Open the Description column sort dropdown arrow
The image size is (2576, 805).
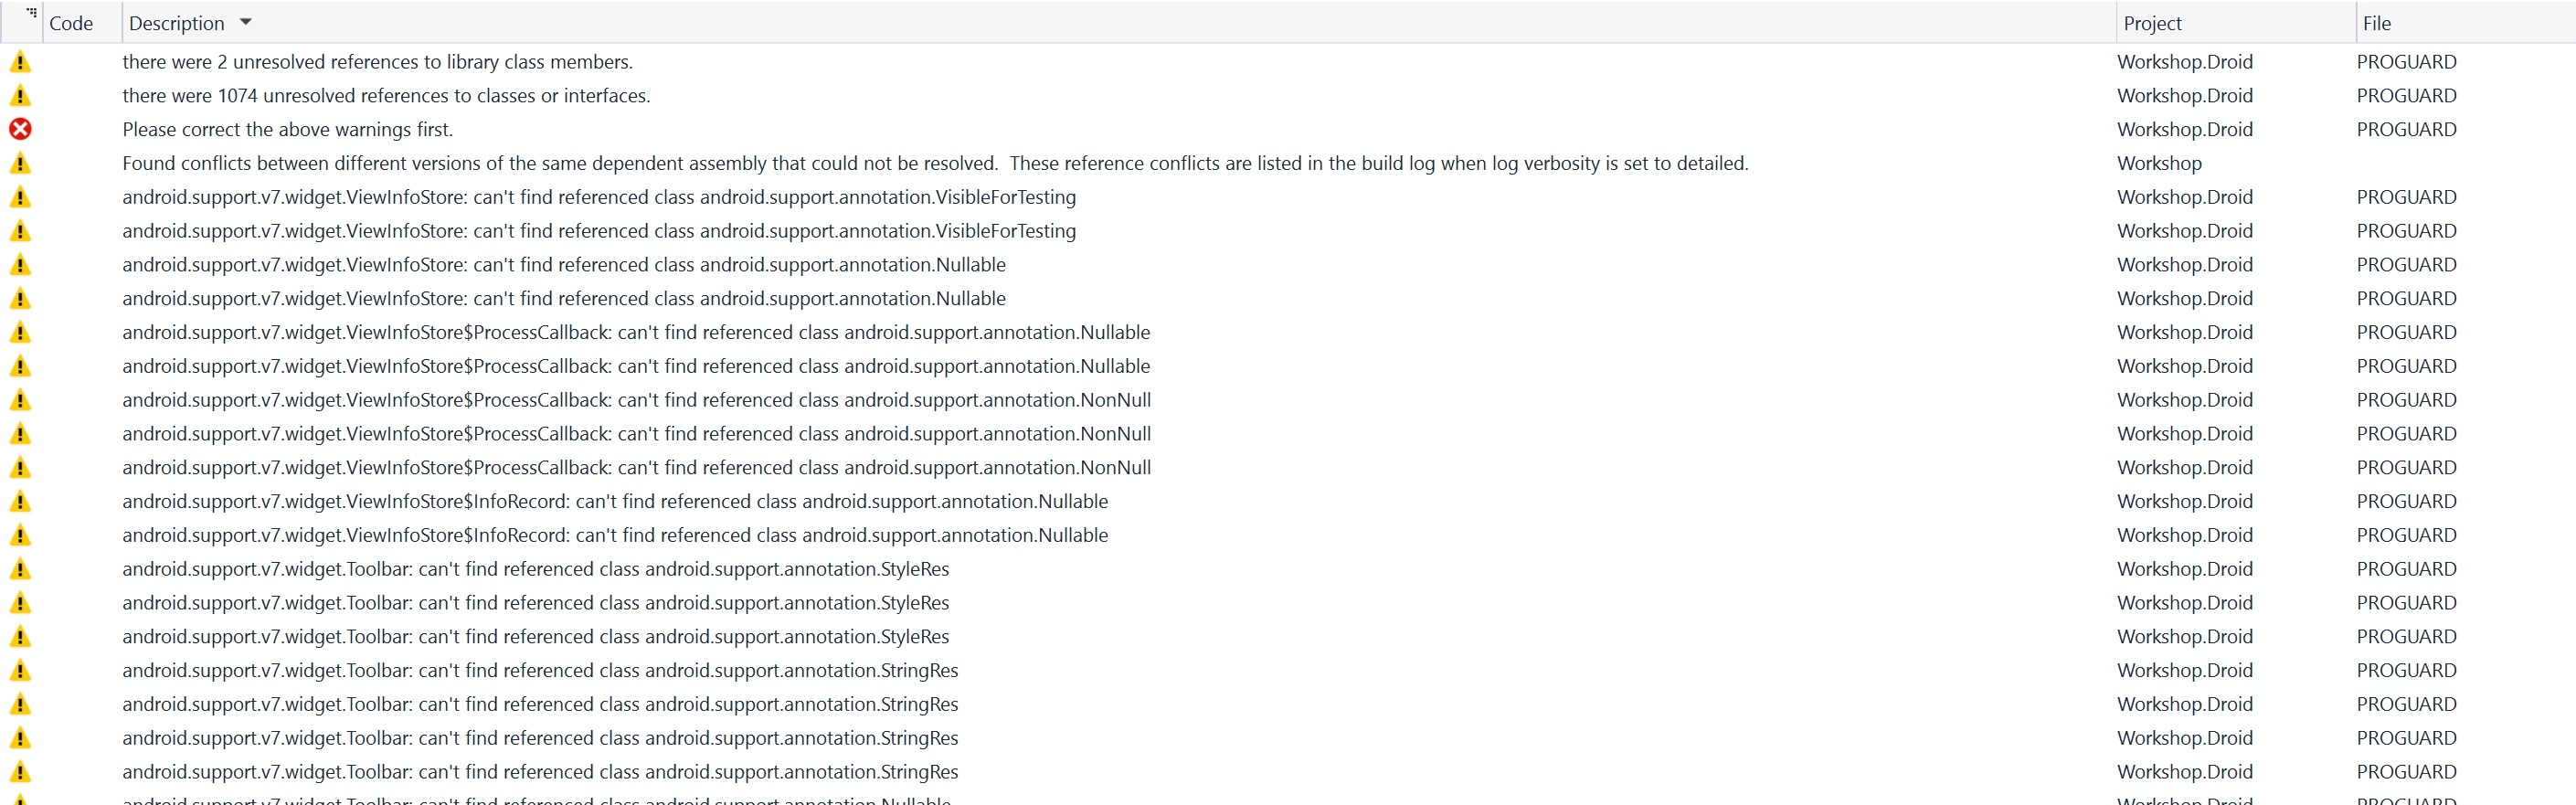coord(246,22)
